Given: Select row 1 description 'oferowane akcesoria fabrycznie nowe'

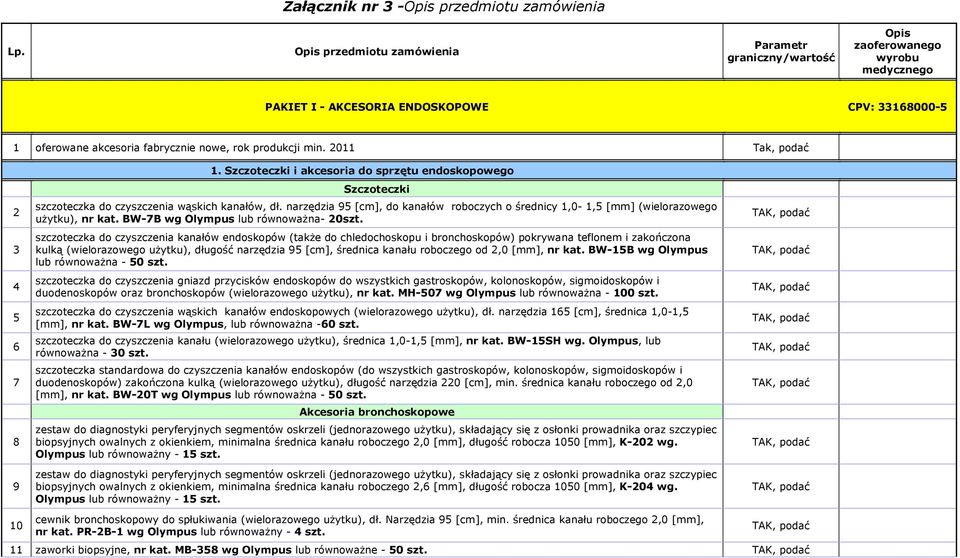Looking at the screenshot, I should pos(195,148).
